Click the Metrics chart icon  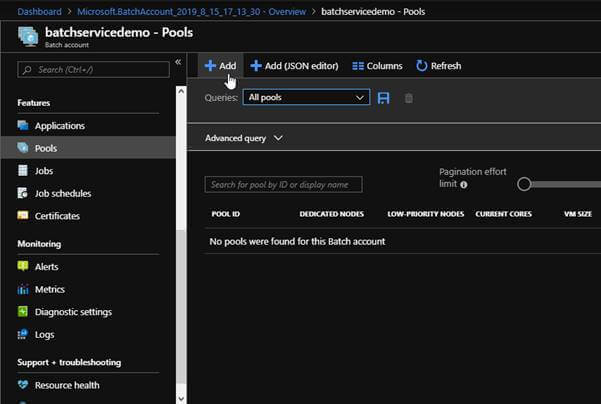[x=23, y=289]
